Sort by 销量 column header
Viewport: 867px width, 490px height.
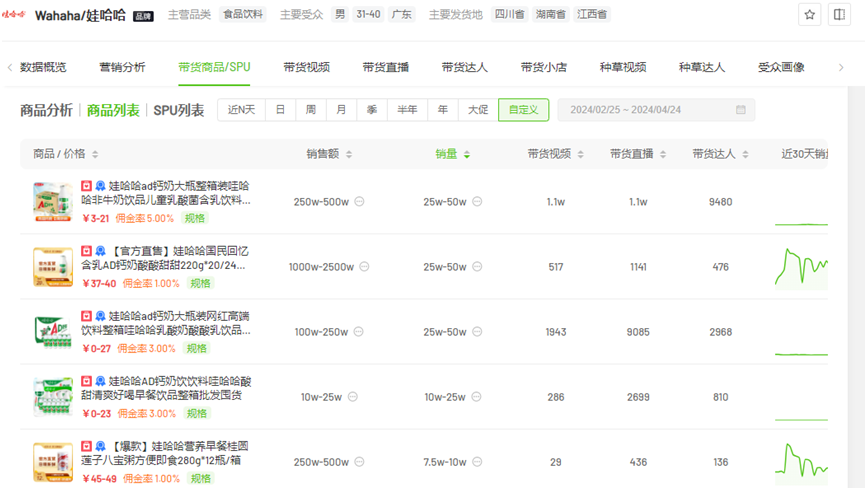[452, 154]
